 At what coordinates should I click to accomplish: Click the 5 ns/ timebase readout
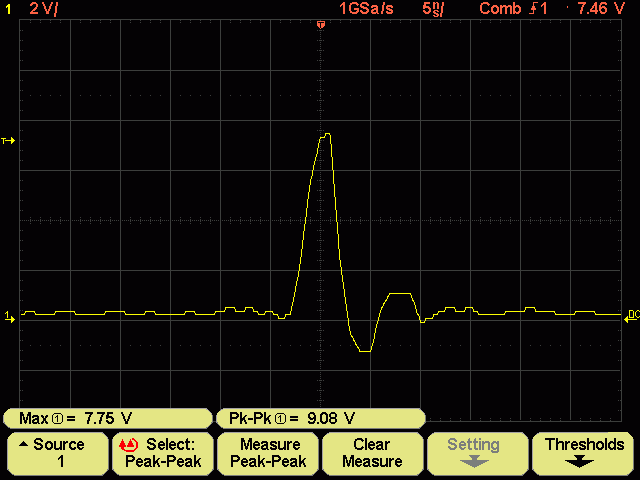pyautogui.click(x=433, y=9)
